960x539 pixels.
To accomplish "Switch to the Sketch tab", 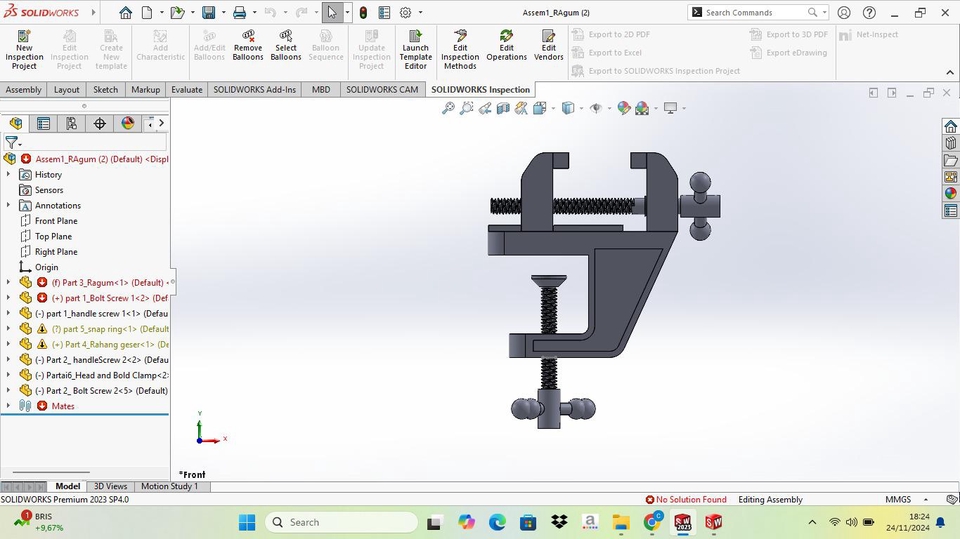I will 105,89.
